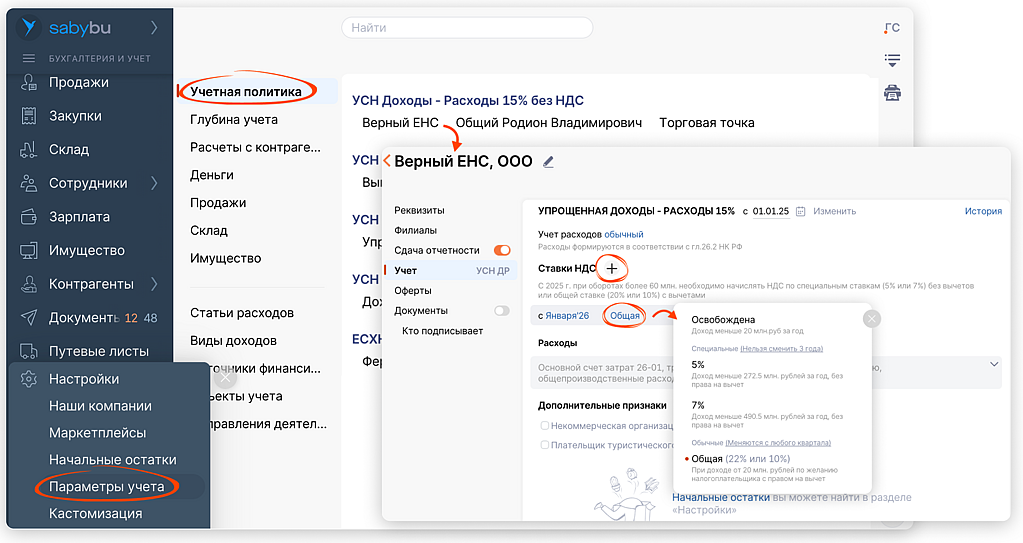Viewport: 1023px width, 543px height.
Task: Toggle the Сдача отчетности switch off
Action: tap(502, 250)
